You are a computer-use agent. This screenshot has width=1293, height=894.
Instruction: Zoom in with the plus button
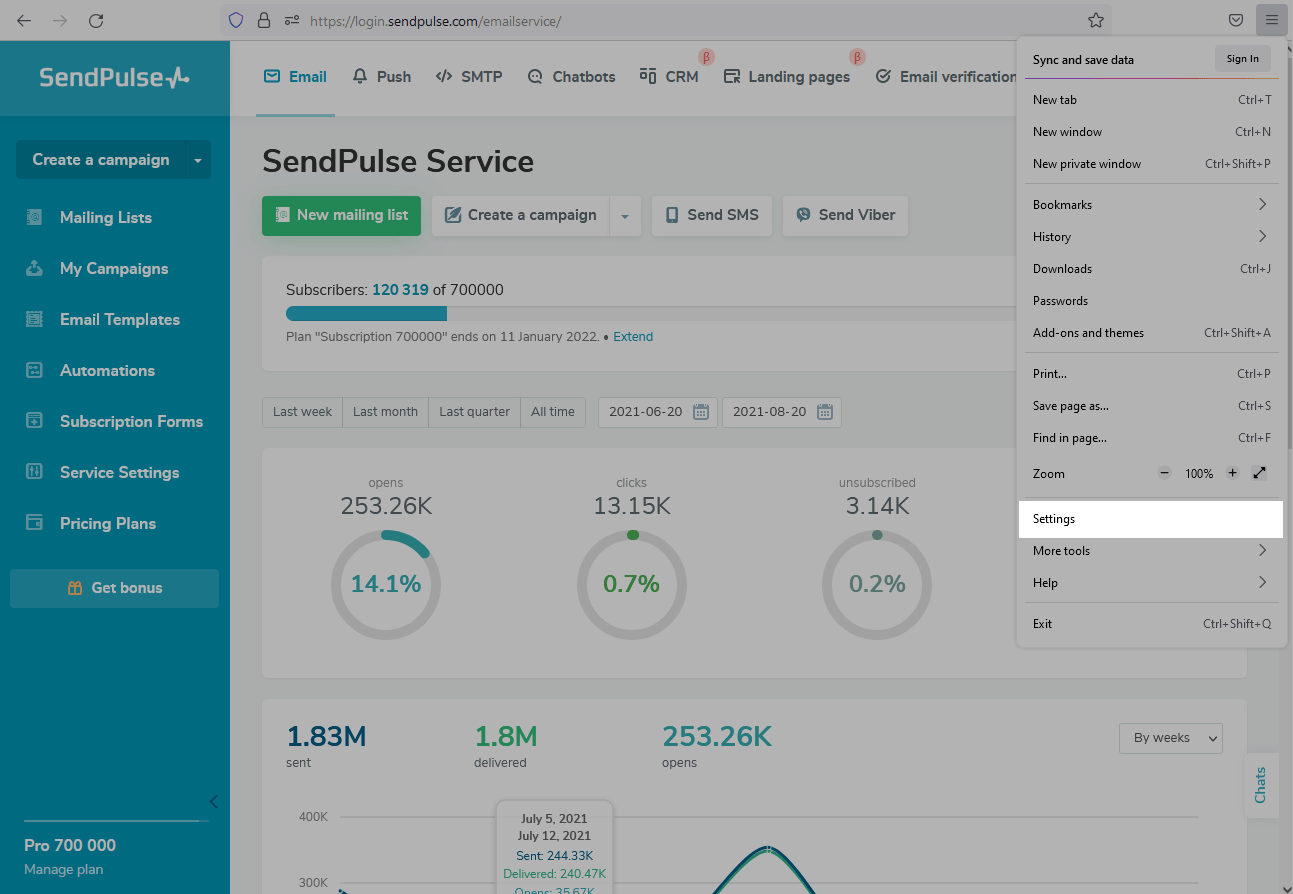click(x=1232, y=473)
